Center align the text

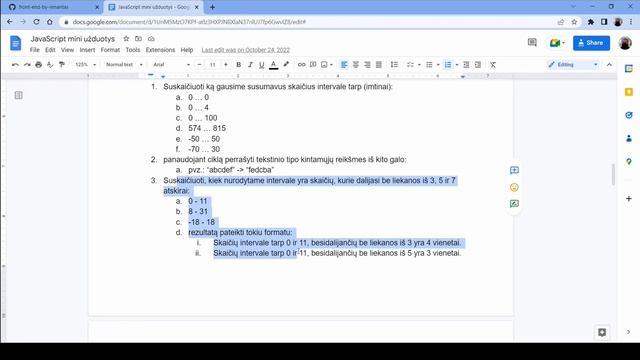pyautogui.click(x=356, y=64)
